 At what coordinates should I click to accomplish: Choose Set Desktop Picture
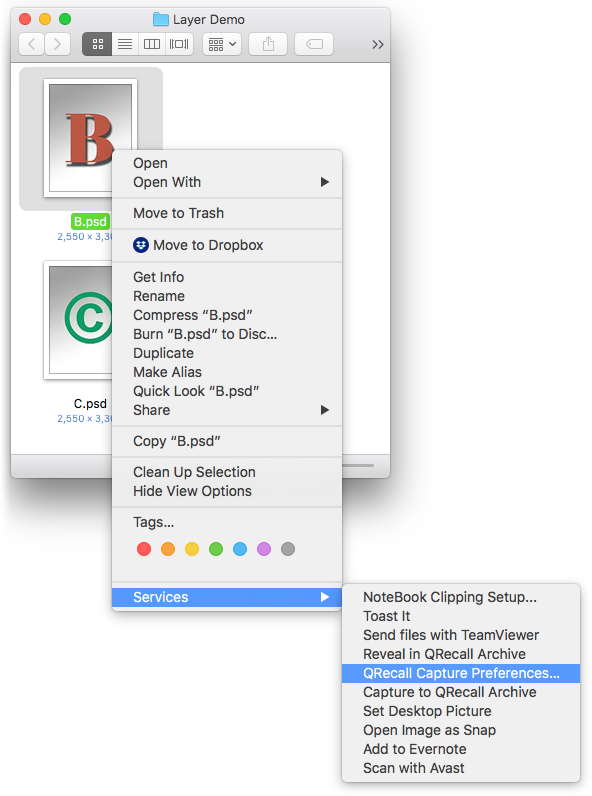pyautogui.click(x=461, y=711)
